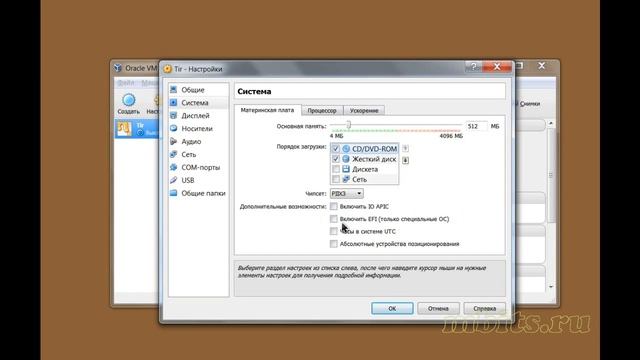The image size is (640, 360).
Task: Click the Носители section icon
Action: pyautogui.click(x=174, y=128)
